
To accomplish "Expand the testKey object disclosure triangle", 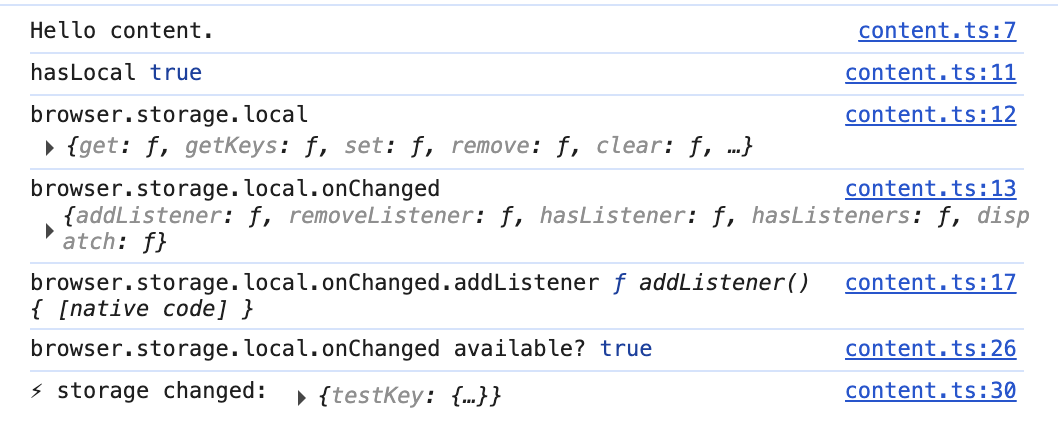I will (303, 398).
